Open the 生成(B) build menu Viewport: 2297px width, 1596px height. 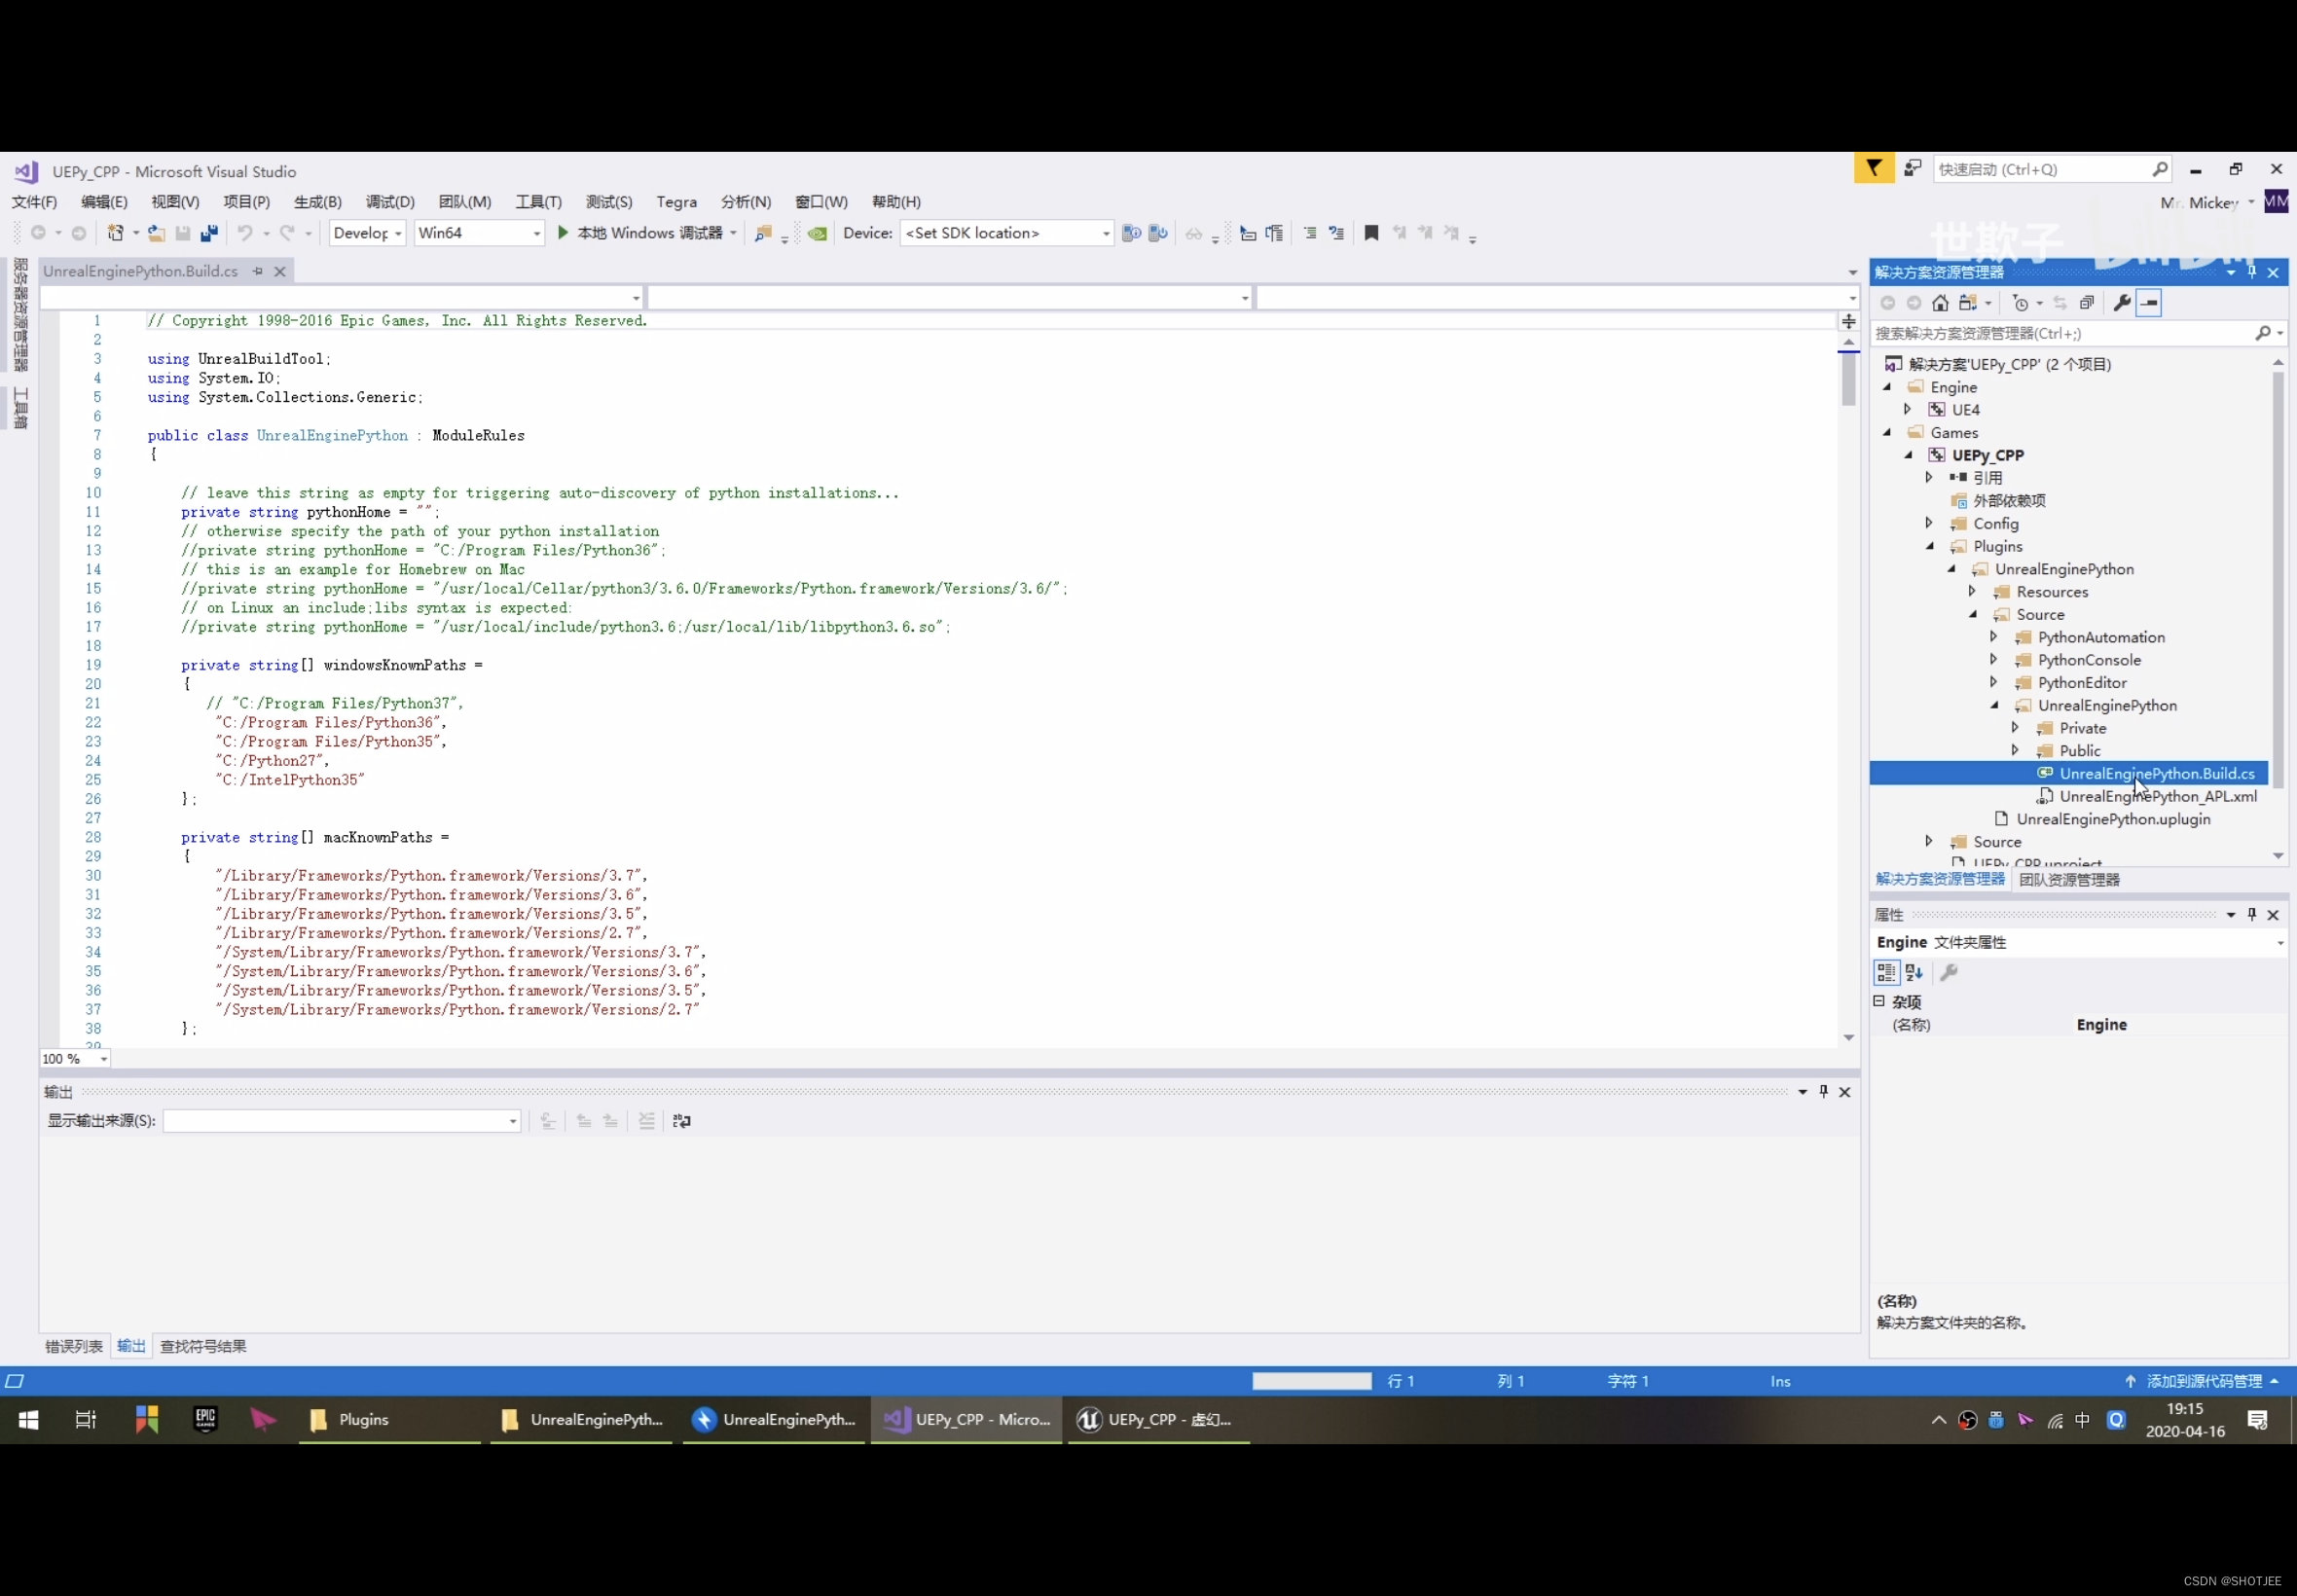pos(317,202)
